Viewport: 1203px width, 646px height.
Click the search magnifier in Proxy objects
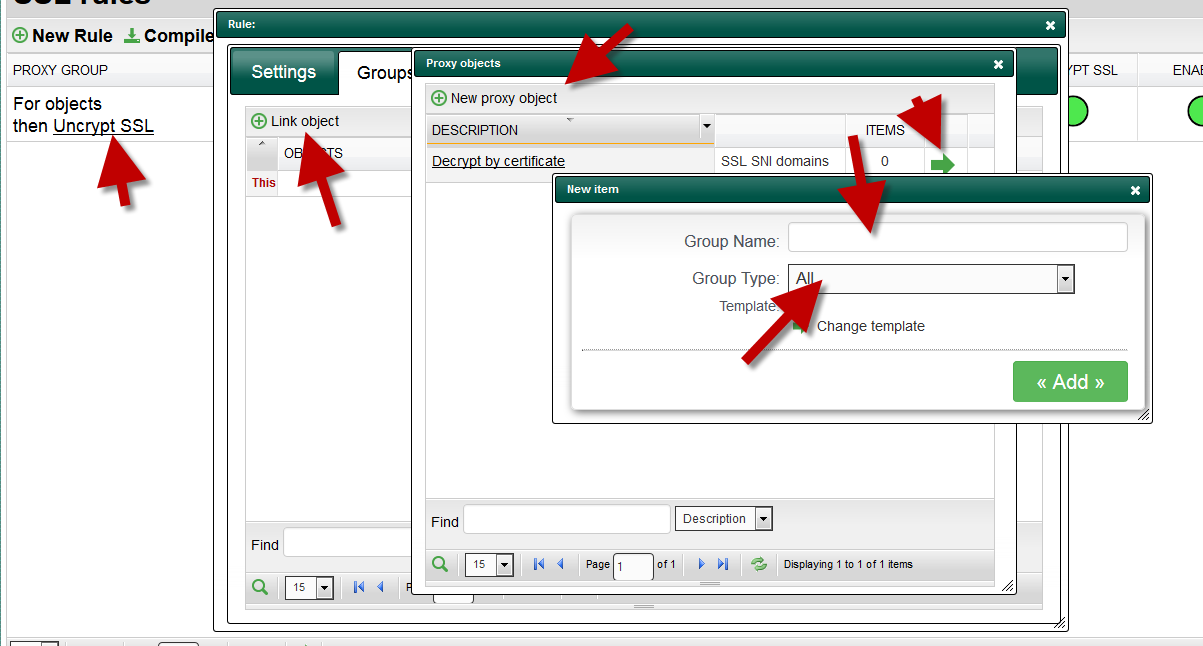click(440, 564)
